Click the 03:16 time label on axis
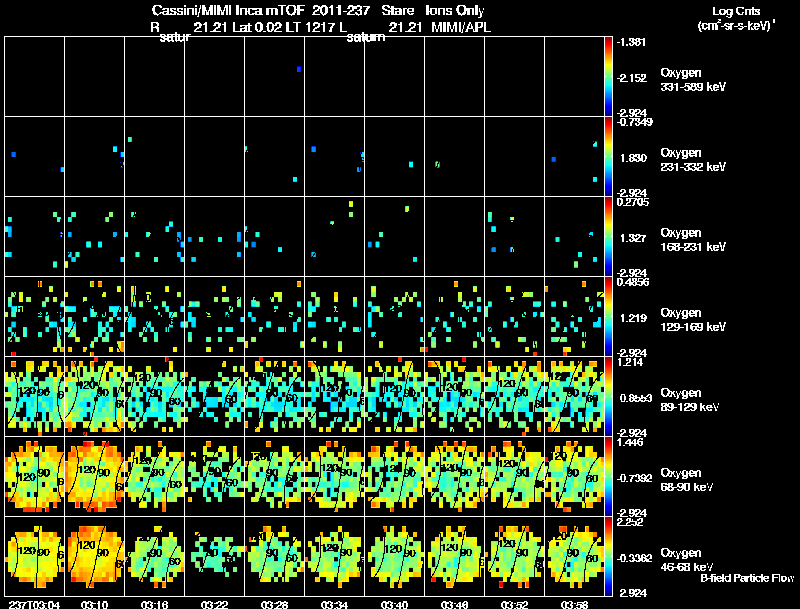The image size is (800, 609). 155,604
